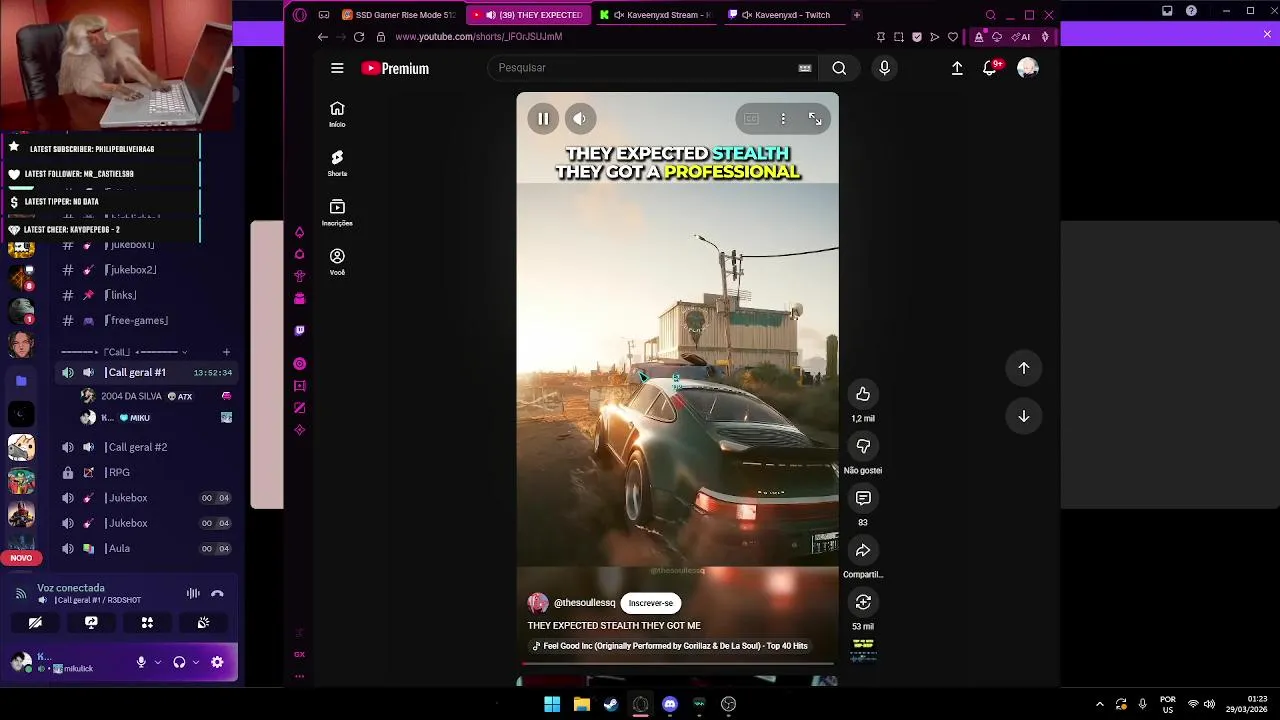Disconnect from voice call in Discord
1280x720 pixels.
point(217,594)
